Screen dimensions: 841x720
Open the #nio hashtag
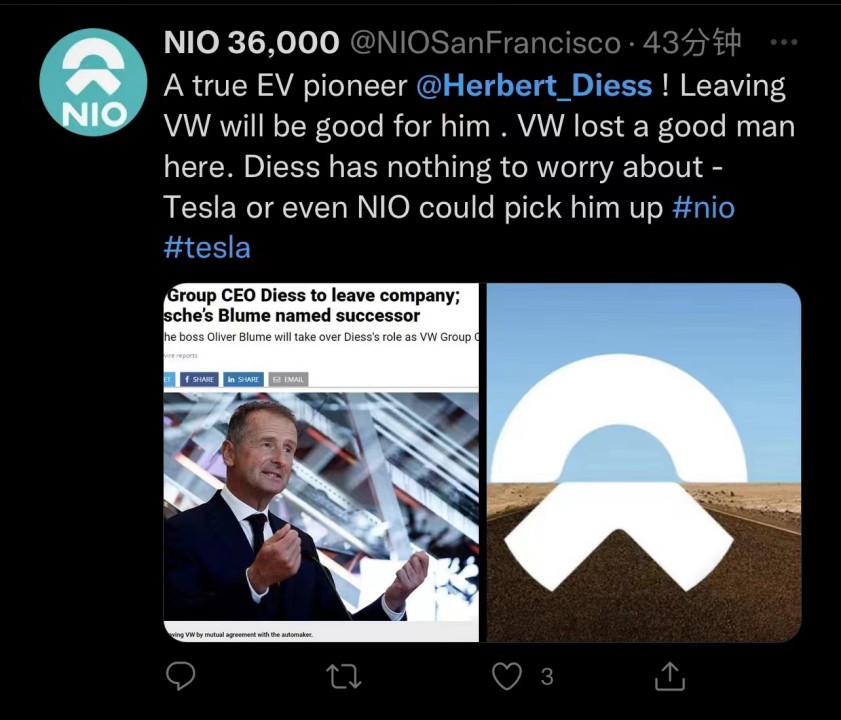704,207
